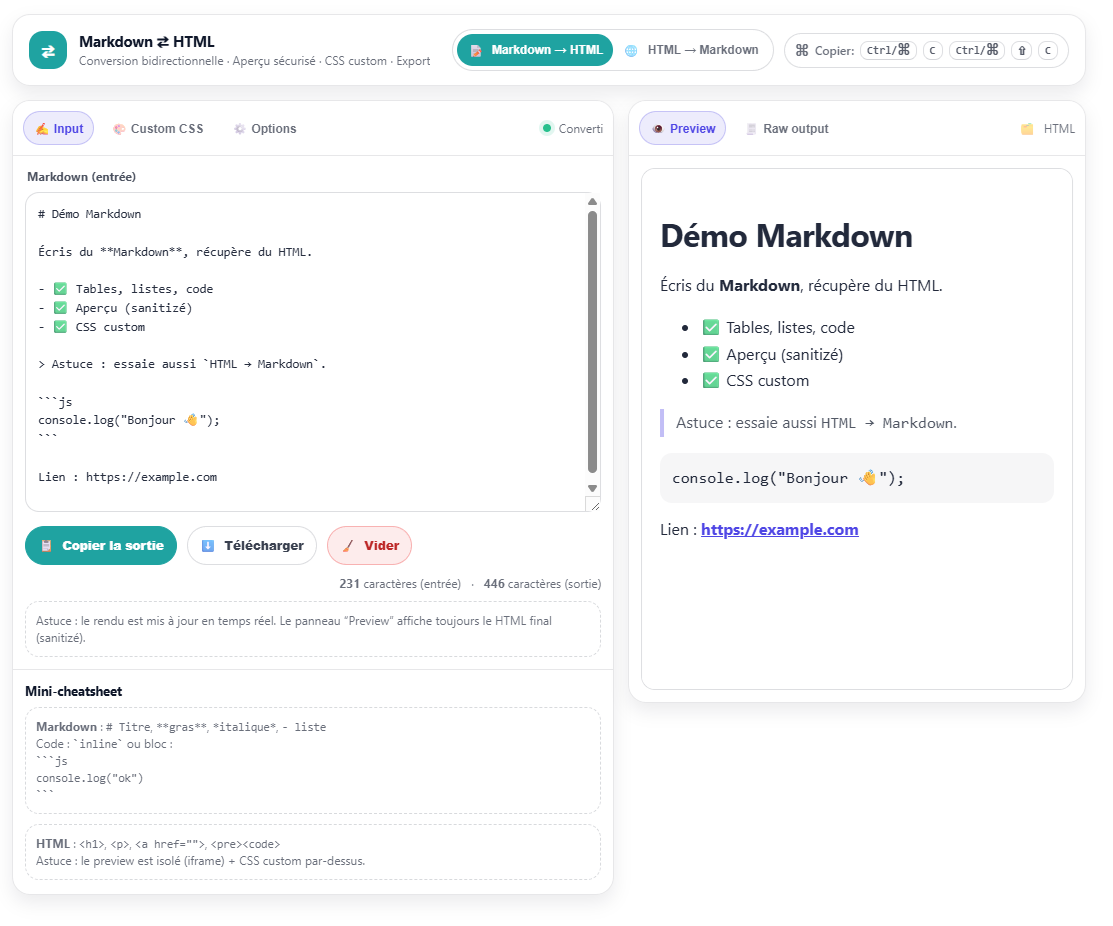Click the checkmark beside Tables, listes, code in preview
Viewport: 1113px width, 926px height.
click(711, 328)
